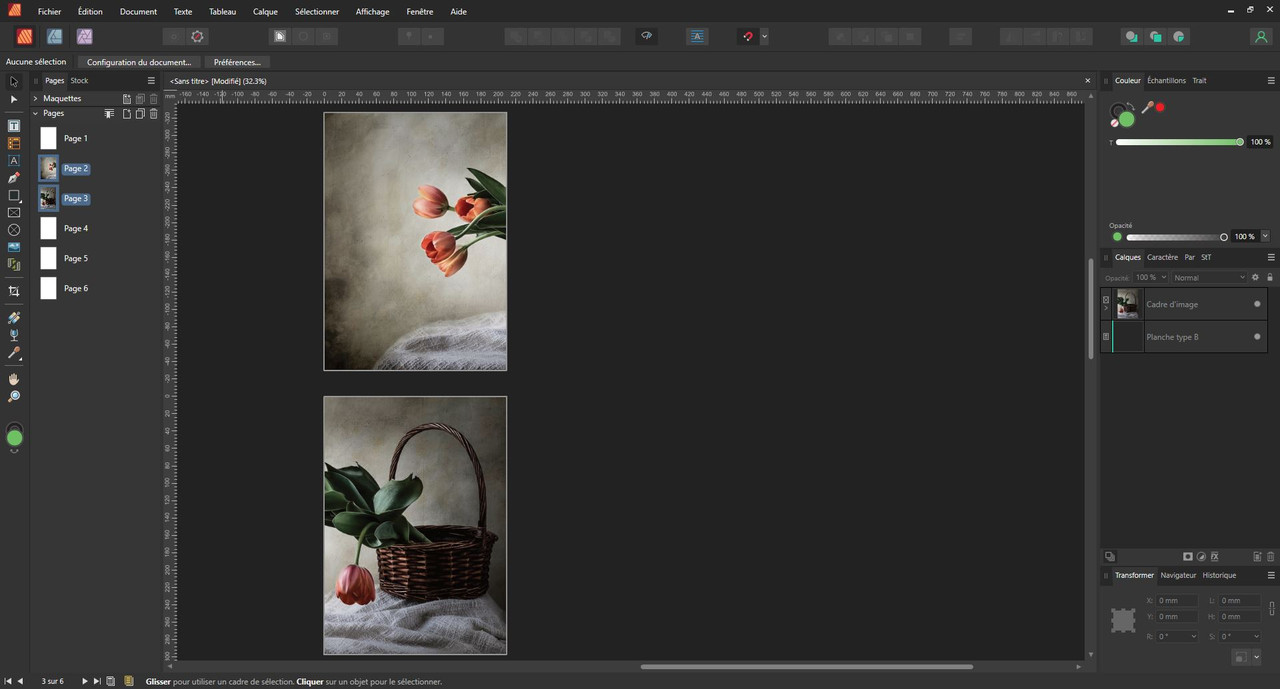Pick the Picture Frame Rectangle tool
The height and width of the screenshot is (689, 1280).
point(14,213)
